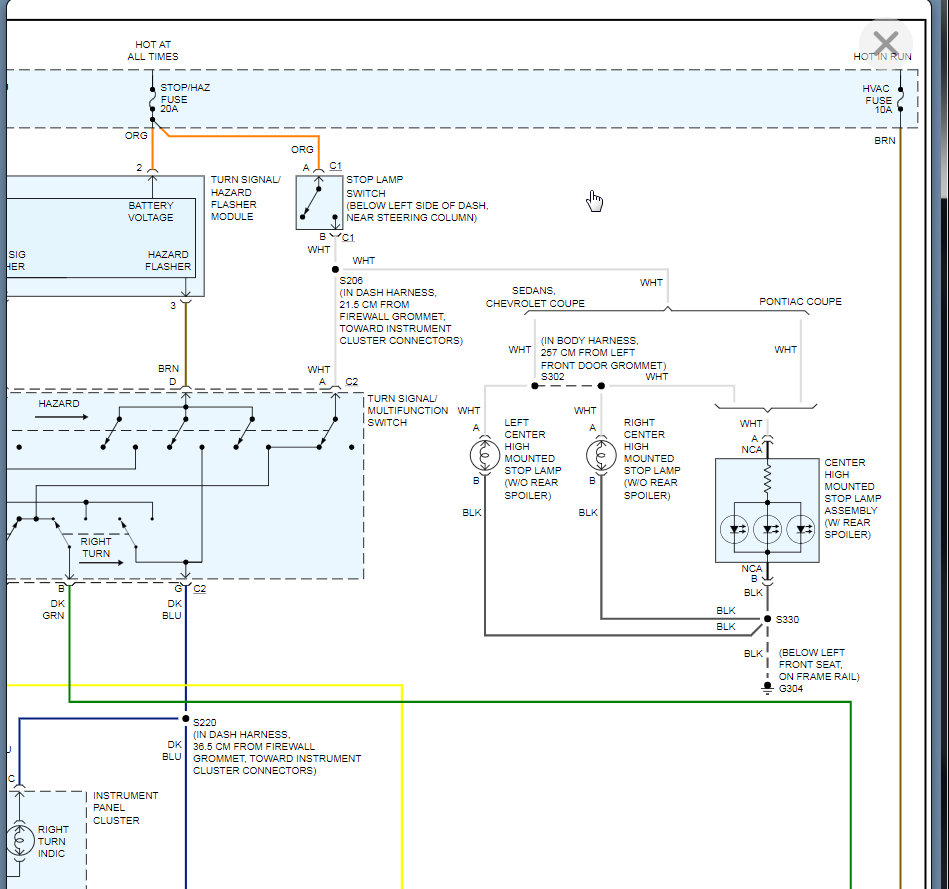Click the G304 ground symbol
The width and height of the screenshot is (949, 889).
click(x=767, y=689)
